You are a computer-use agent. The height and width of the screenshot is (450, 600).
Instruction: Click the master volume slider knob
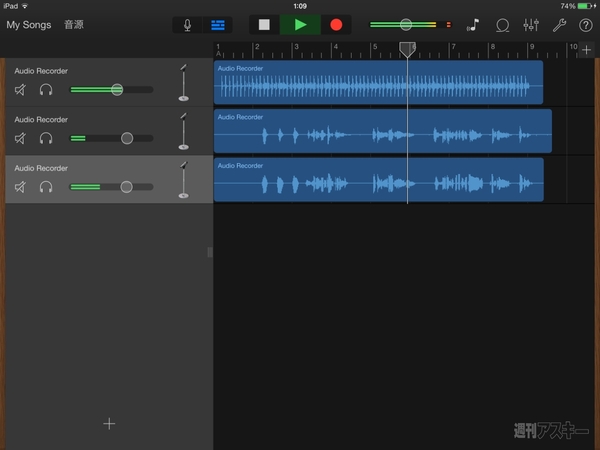coord(405,24)
